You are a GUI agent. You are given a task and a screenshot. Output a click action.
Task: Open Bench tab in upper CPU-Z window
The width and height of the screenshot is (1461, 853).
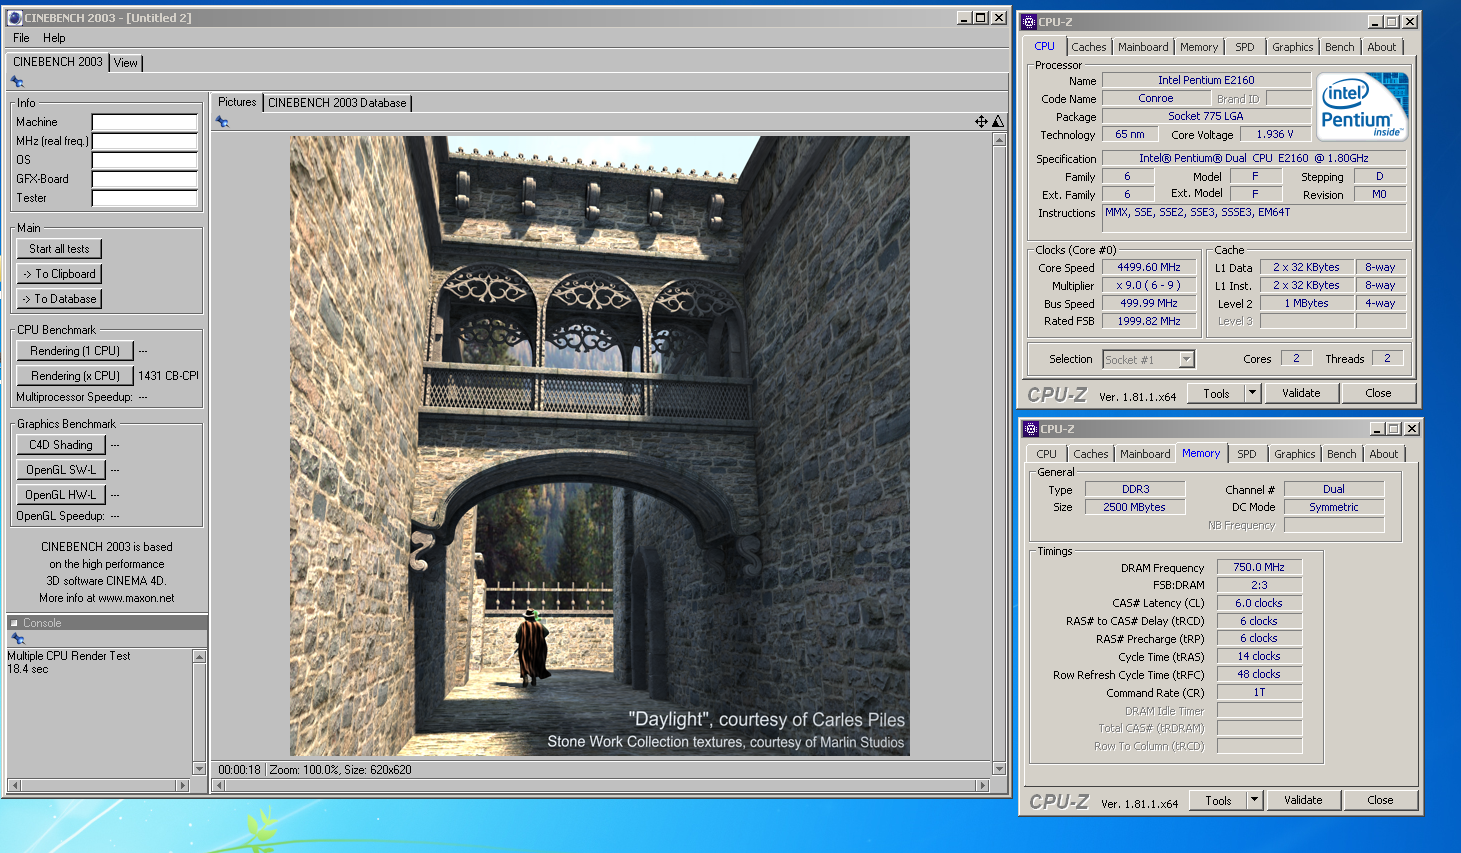coord(1340,47)
